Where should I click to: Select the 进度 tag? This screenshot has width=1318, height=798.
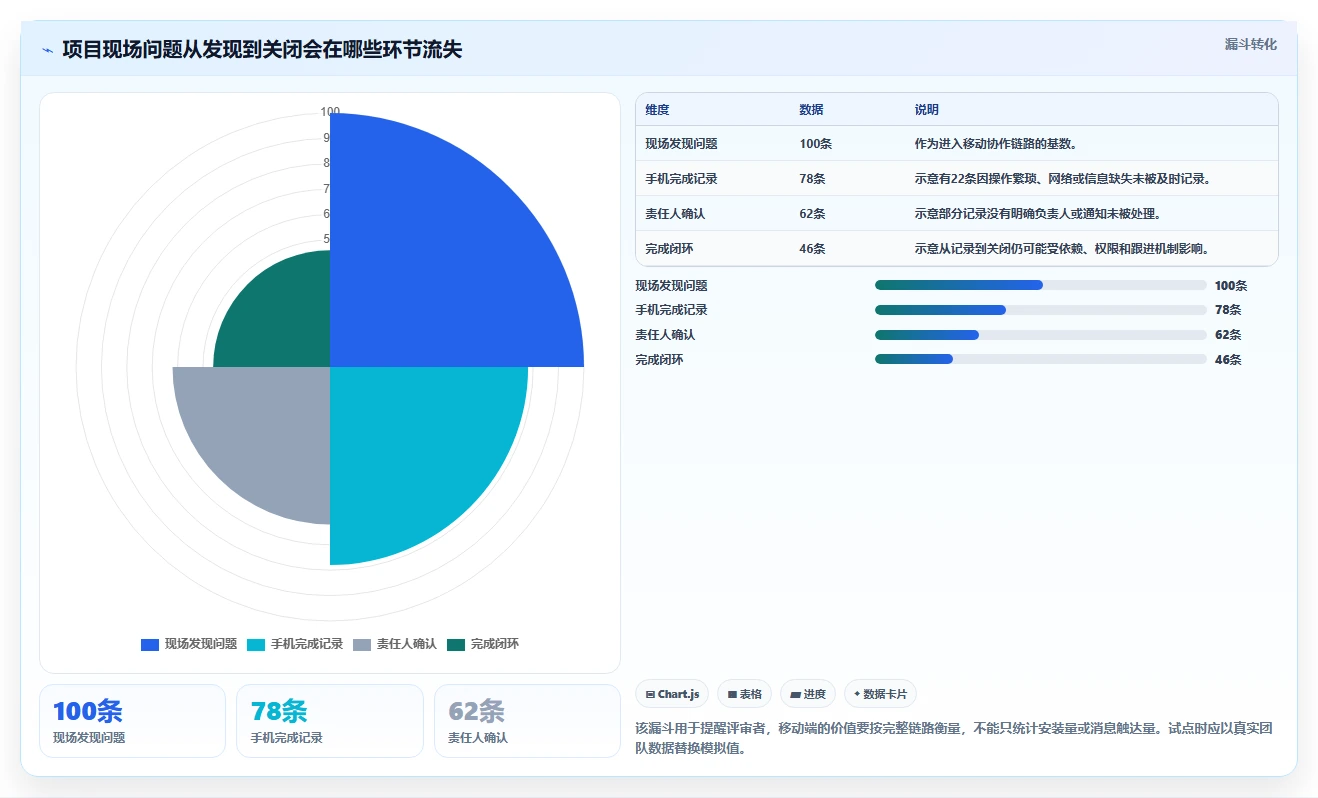[x=807, y=694]
